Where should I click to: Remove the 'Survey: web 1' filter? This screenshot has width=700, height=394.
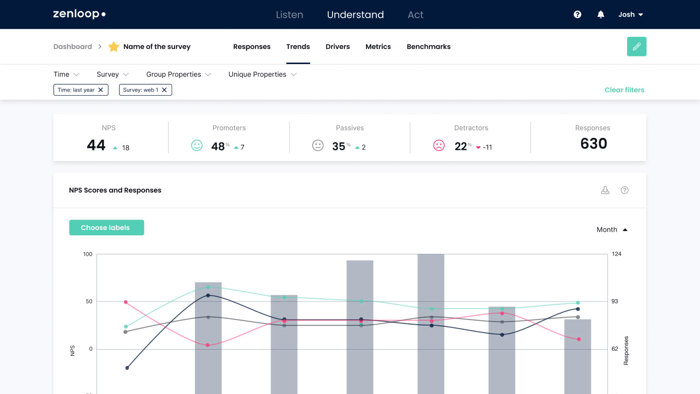point(164,90)
